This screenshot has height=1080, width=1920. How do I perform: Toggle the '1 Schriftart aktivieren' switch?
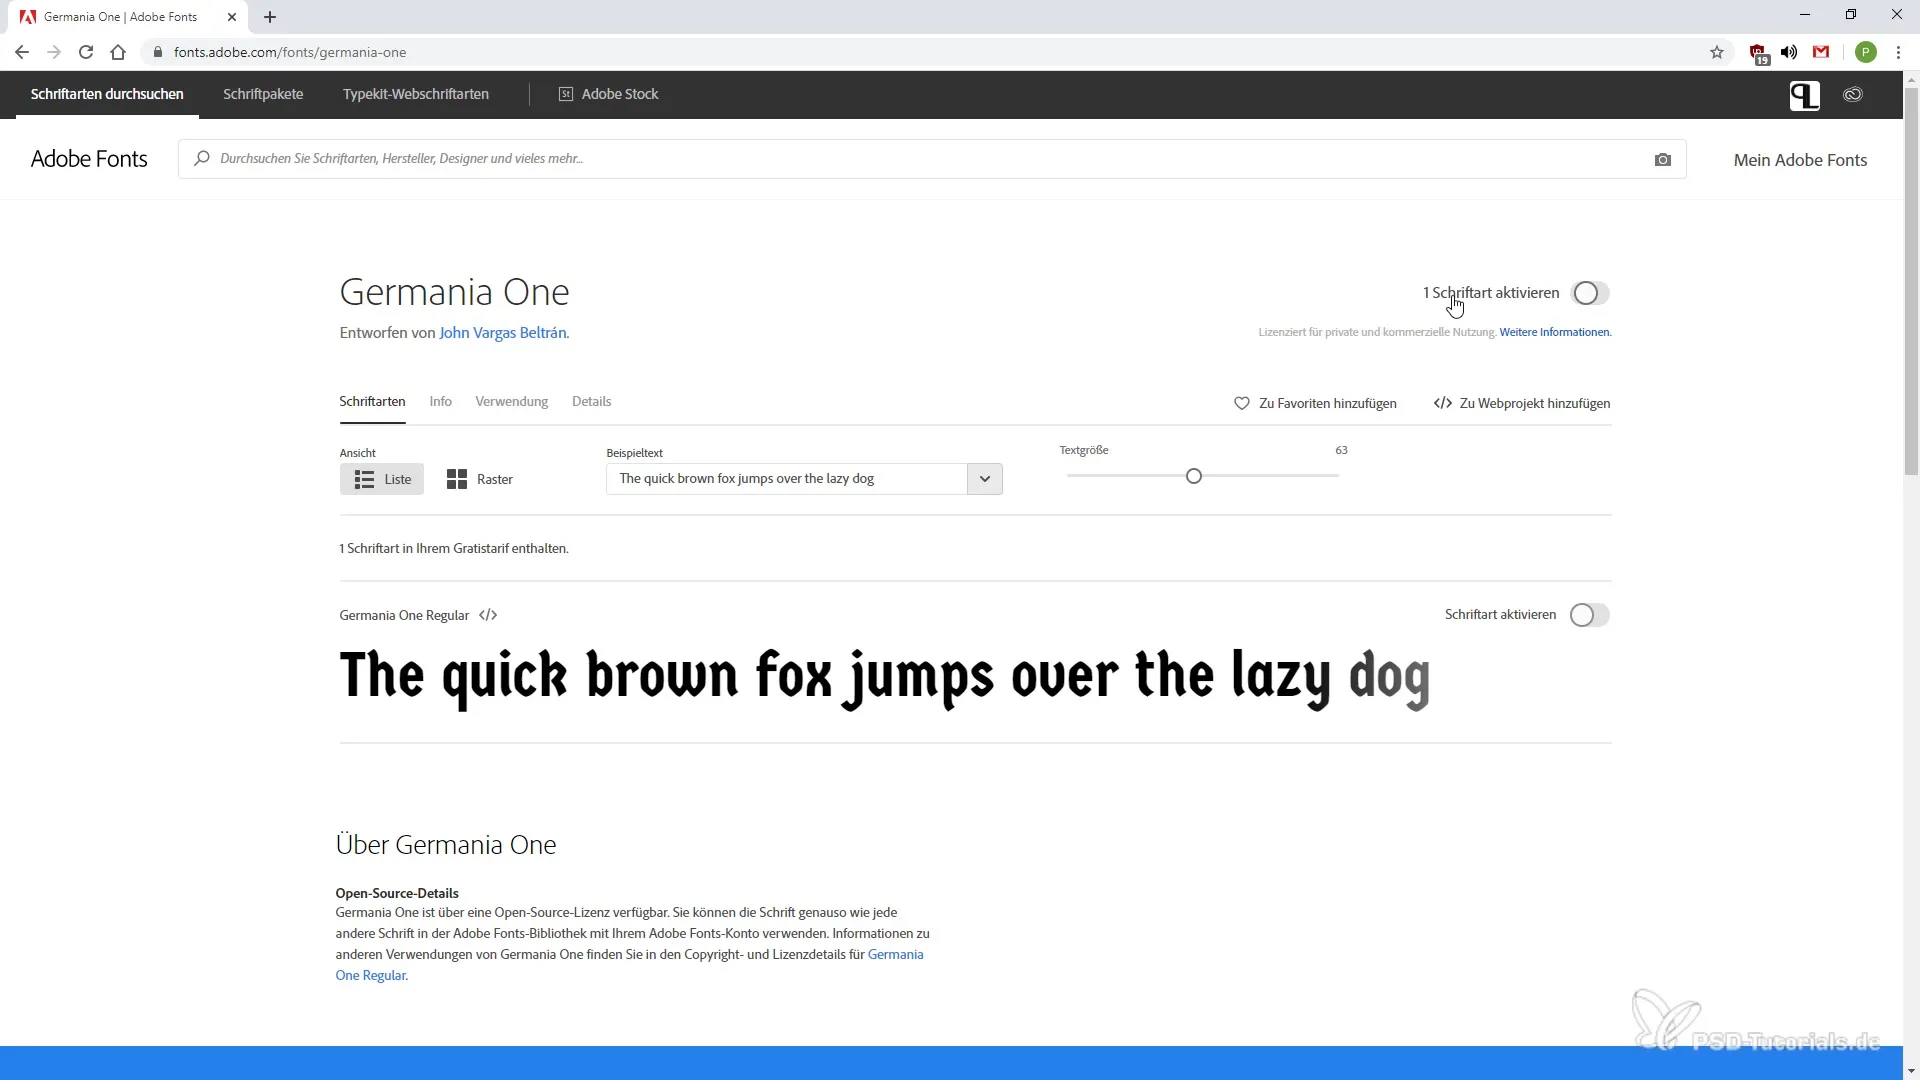pos(1590,293)
